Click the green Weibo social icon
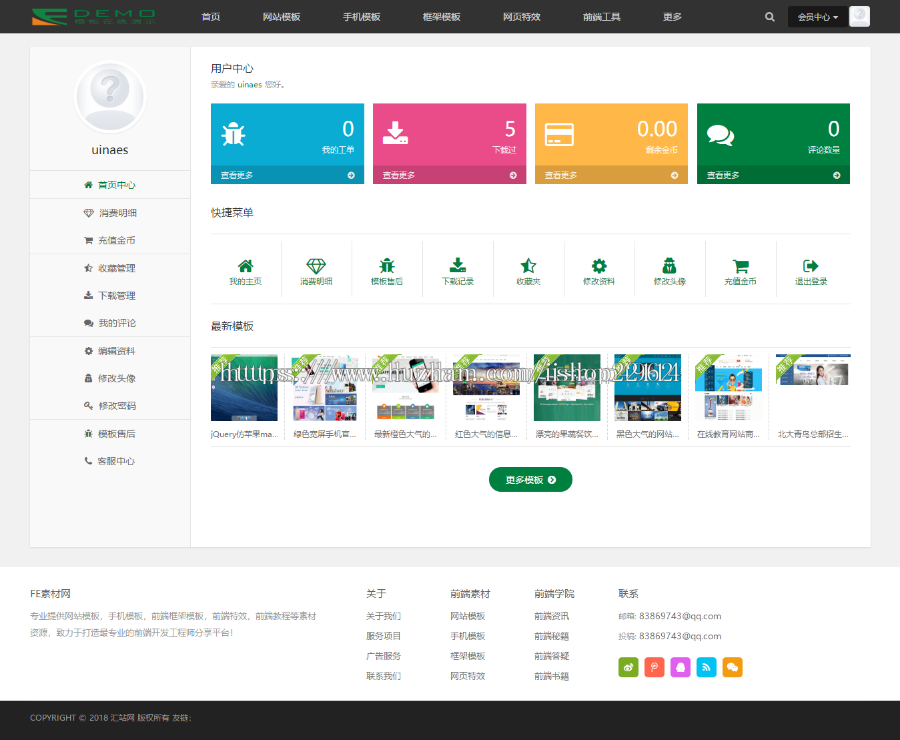The width and height of the screenshot is (900, 740). pos(628,667)
